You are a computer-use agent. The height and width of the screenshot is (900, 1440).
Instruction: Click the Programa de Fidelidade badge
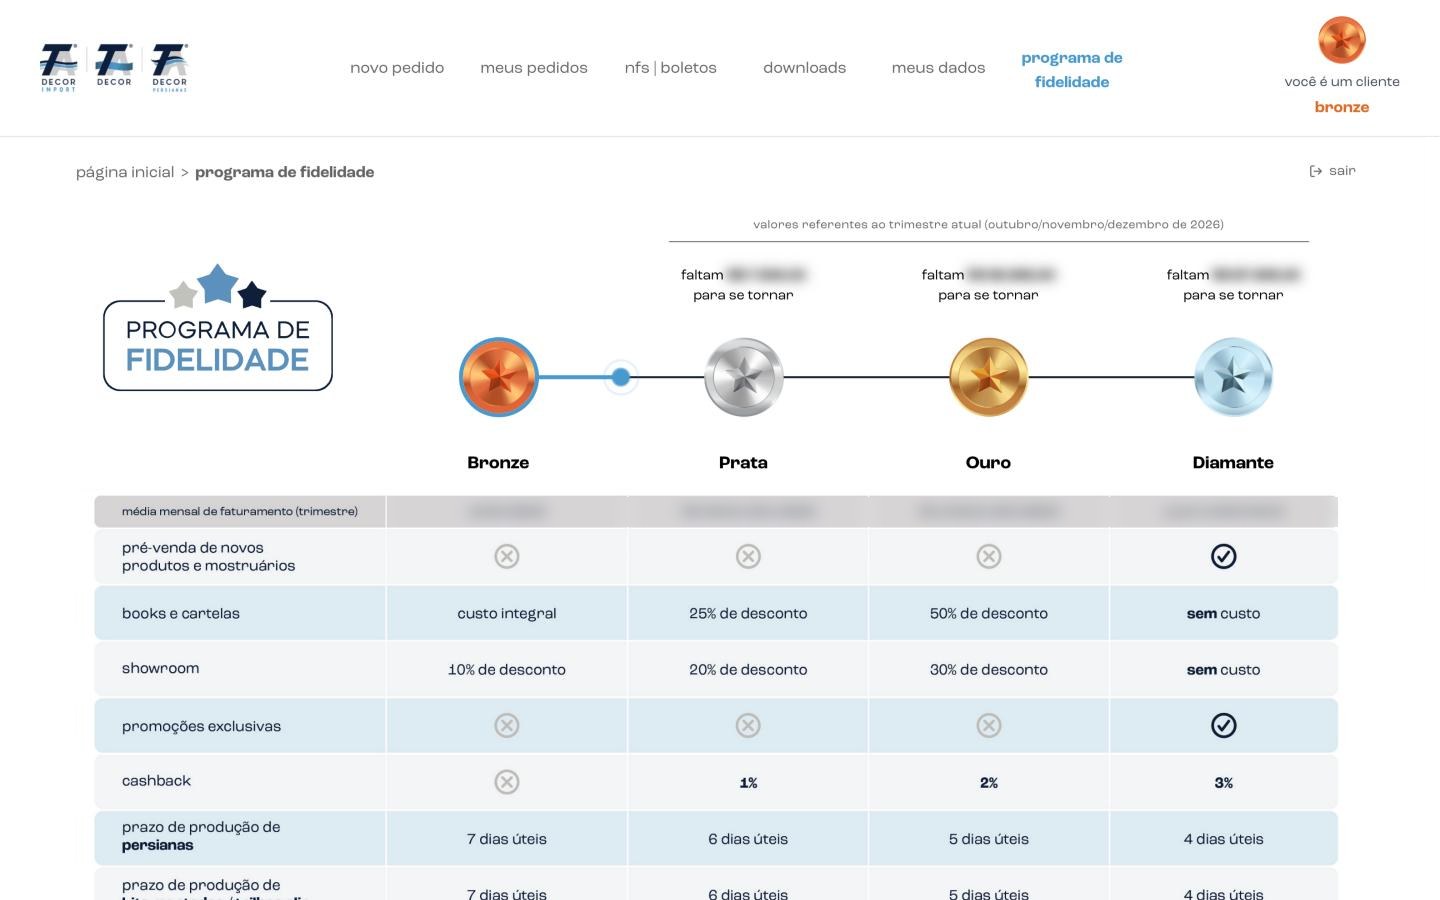[218, 328]
